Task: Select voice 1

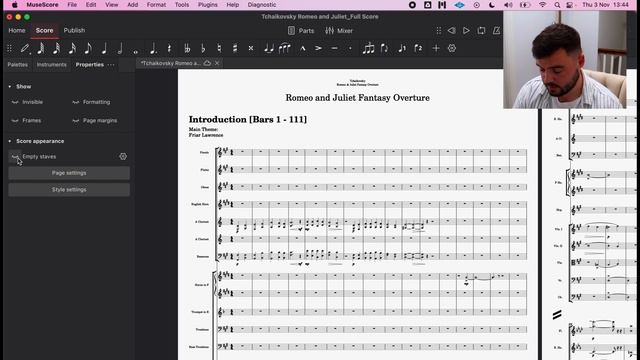Action: coord(402,49)
